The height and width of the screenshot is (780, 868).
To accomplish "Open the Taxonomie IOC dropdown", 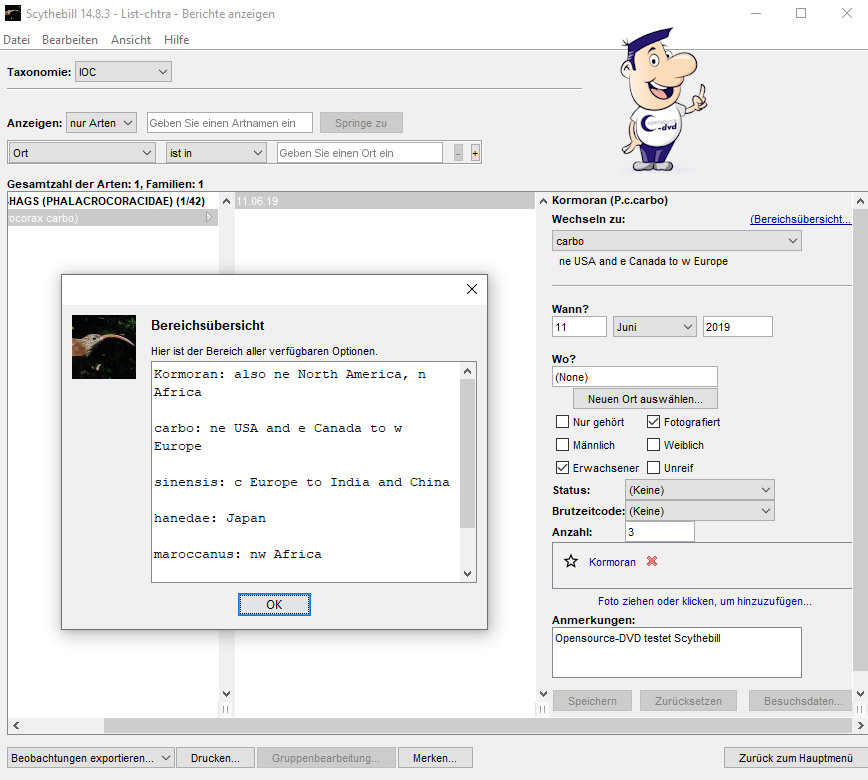I will [123, 72].
